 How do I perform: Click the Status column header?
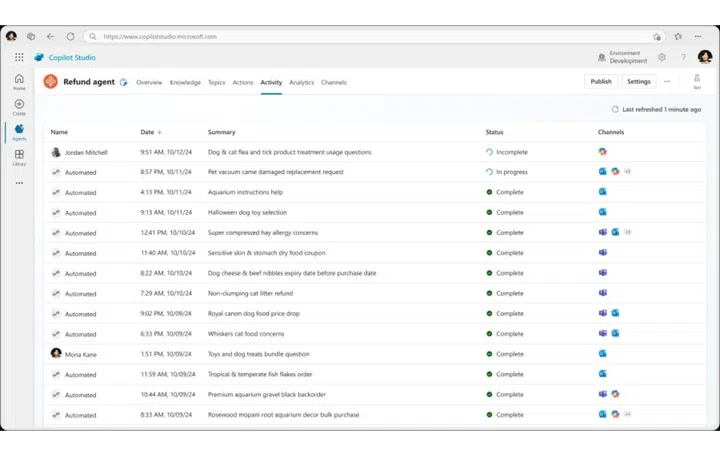coord(495,132)
